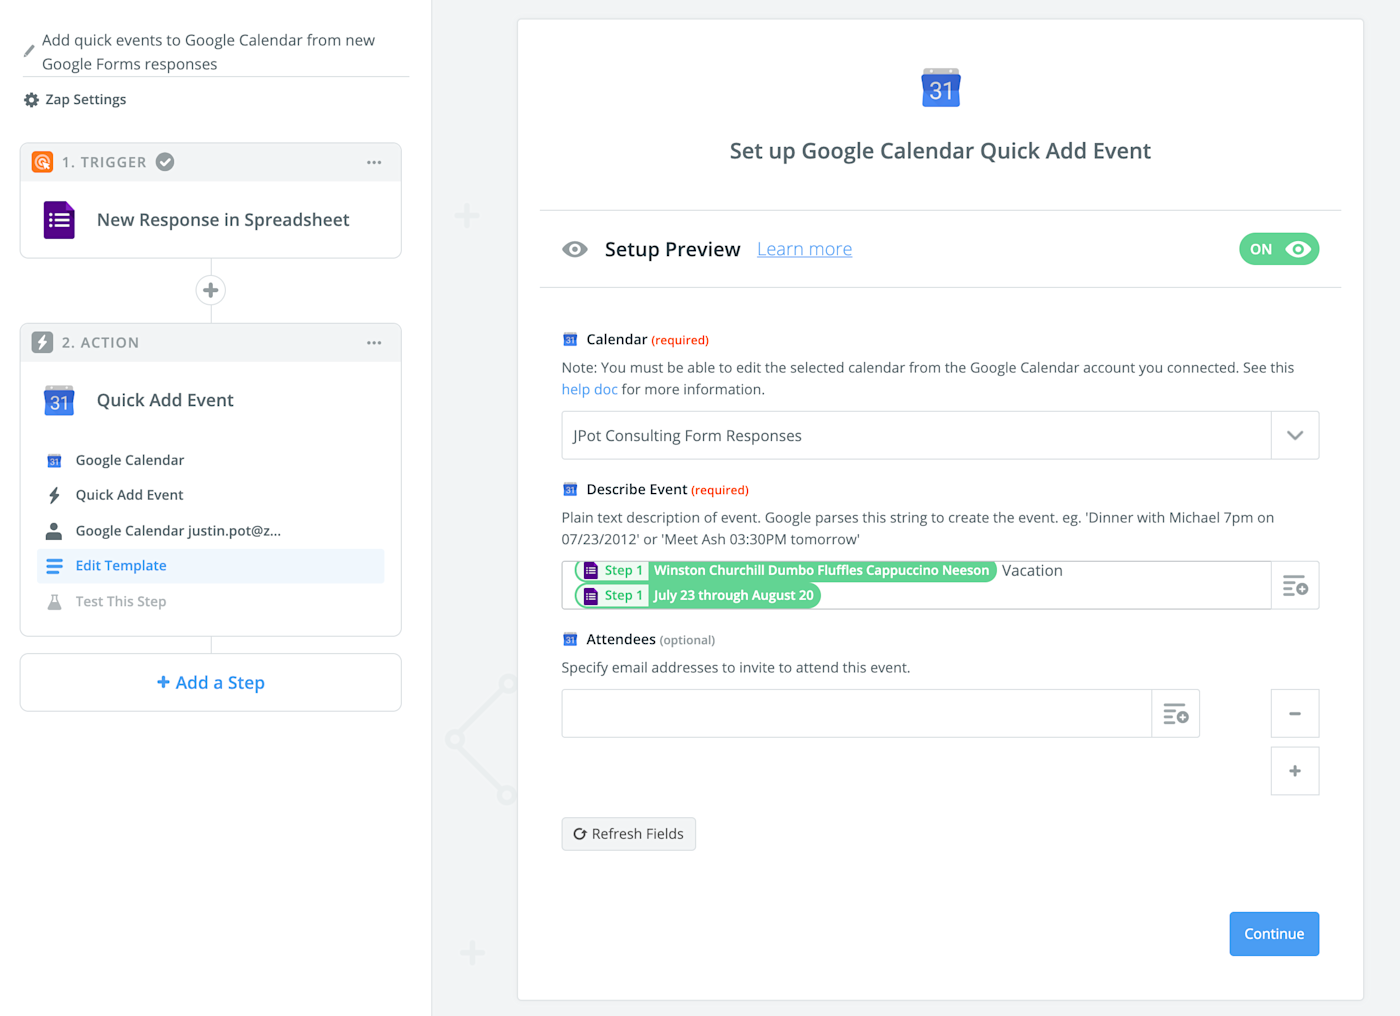The height and width of the screenshot is (1016, 1400).
Task: Select New Response in Spreadsheet trigger
Action: (223, 220)
